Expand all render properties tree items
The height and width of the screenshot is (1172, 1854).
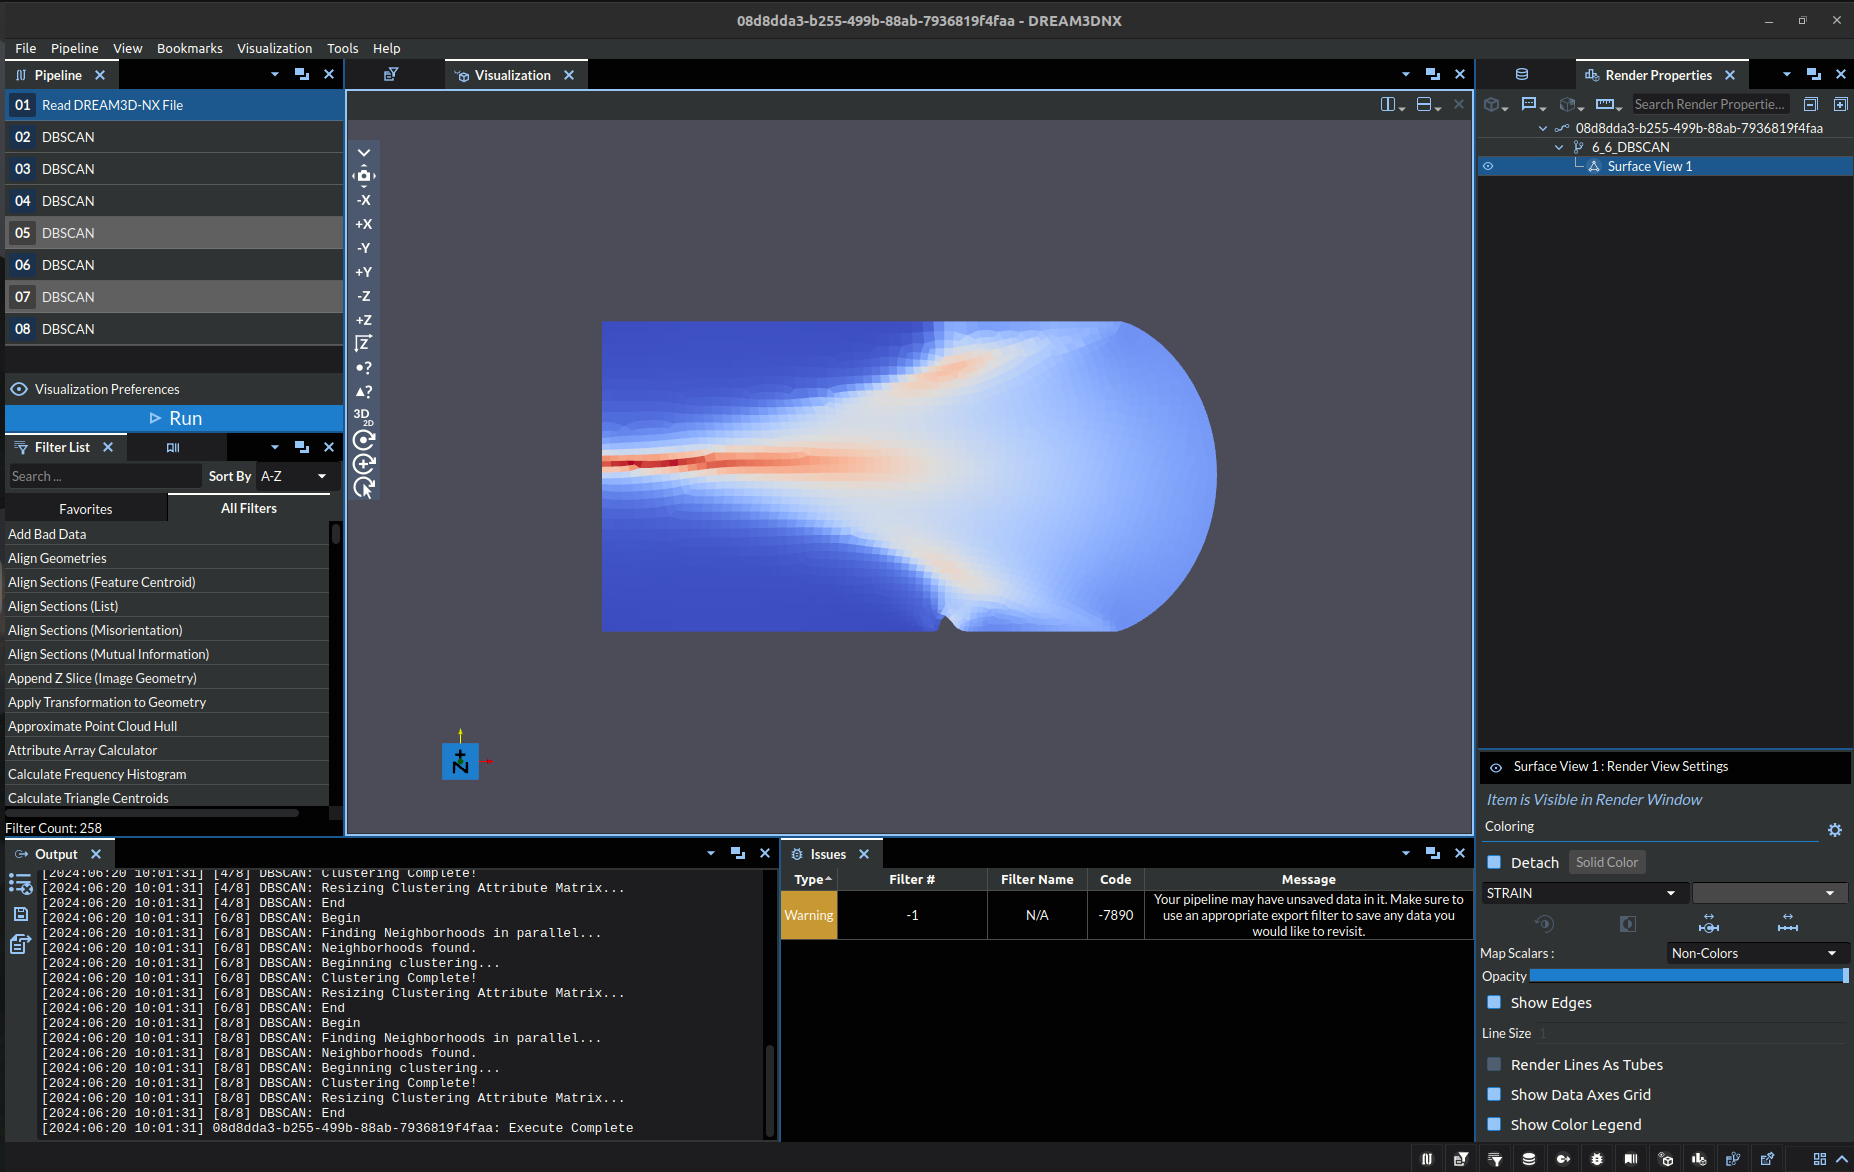point(1840,104)
